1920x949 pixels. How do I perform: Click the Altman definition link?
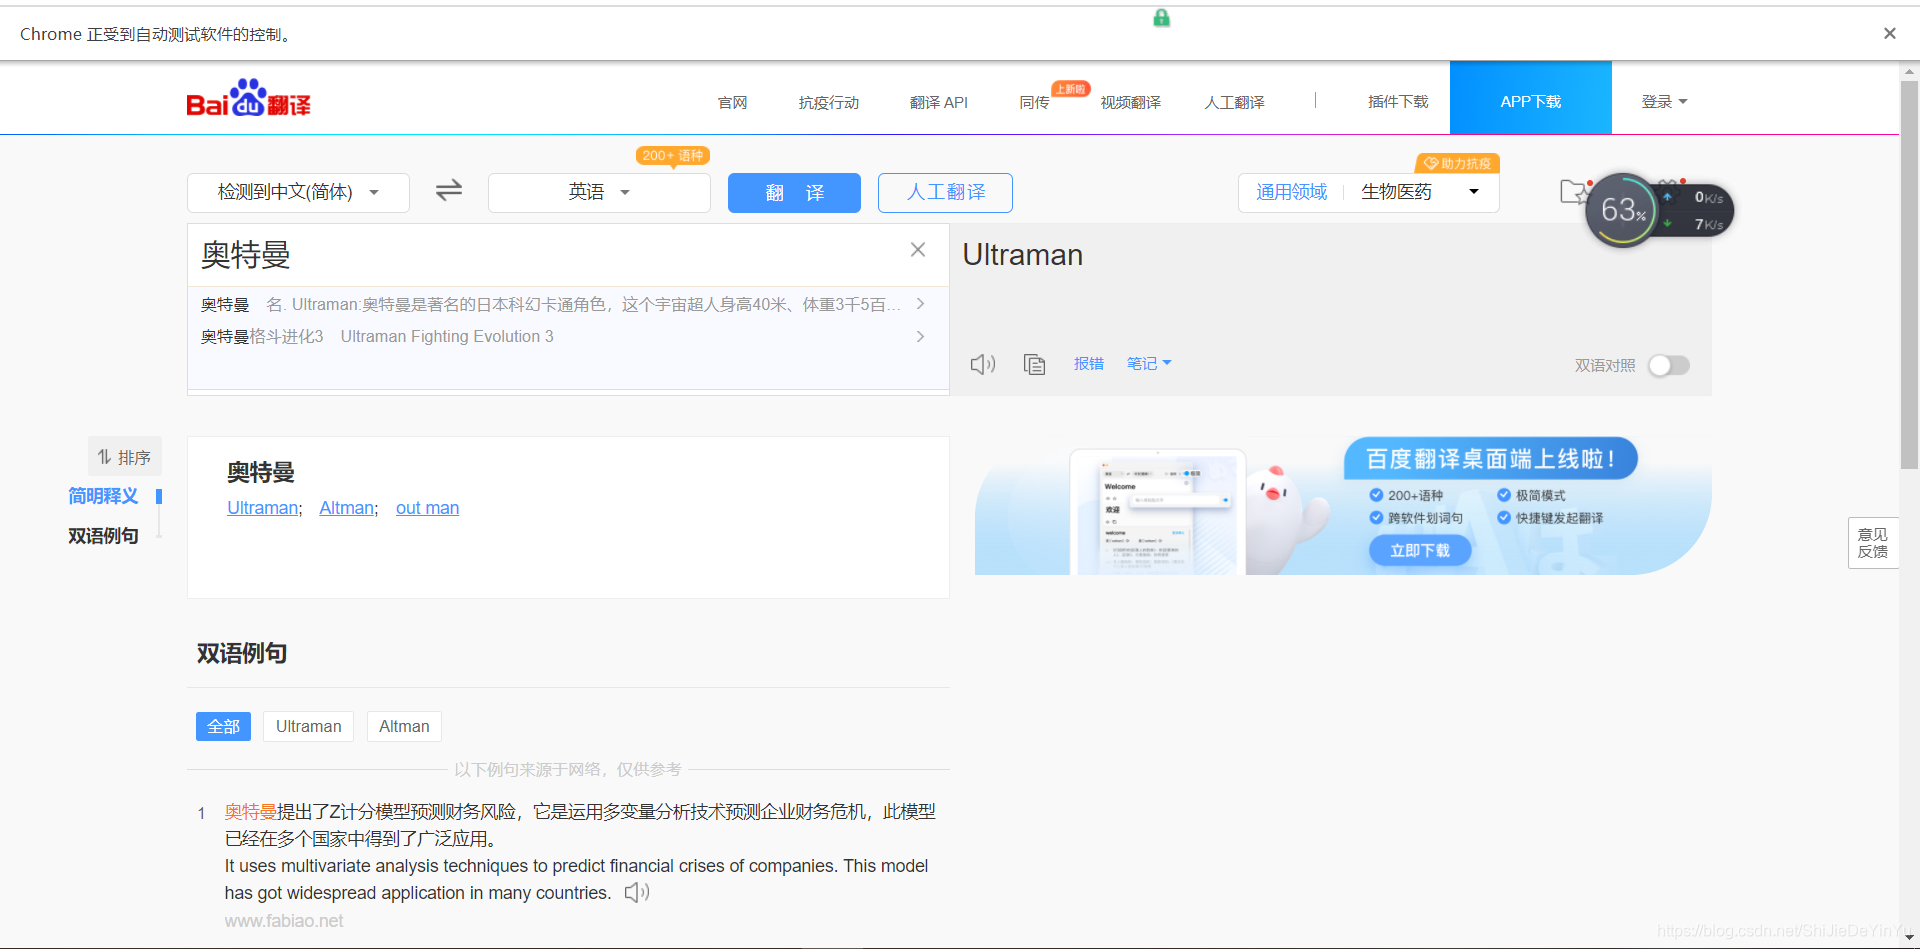tap(346, 508)
